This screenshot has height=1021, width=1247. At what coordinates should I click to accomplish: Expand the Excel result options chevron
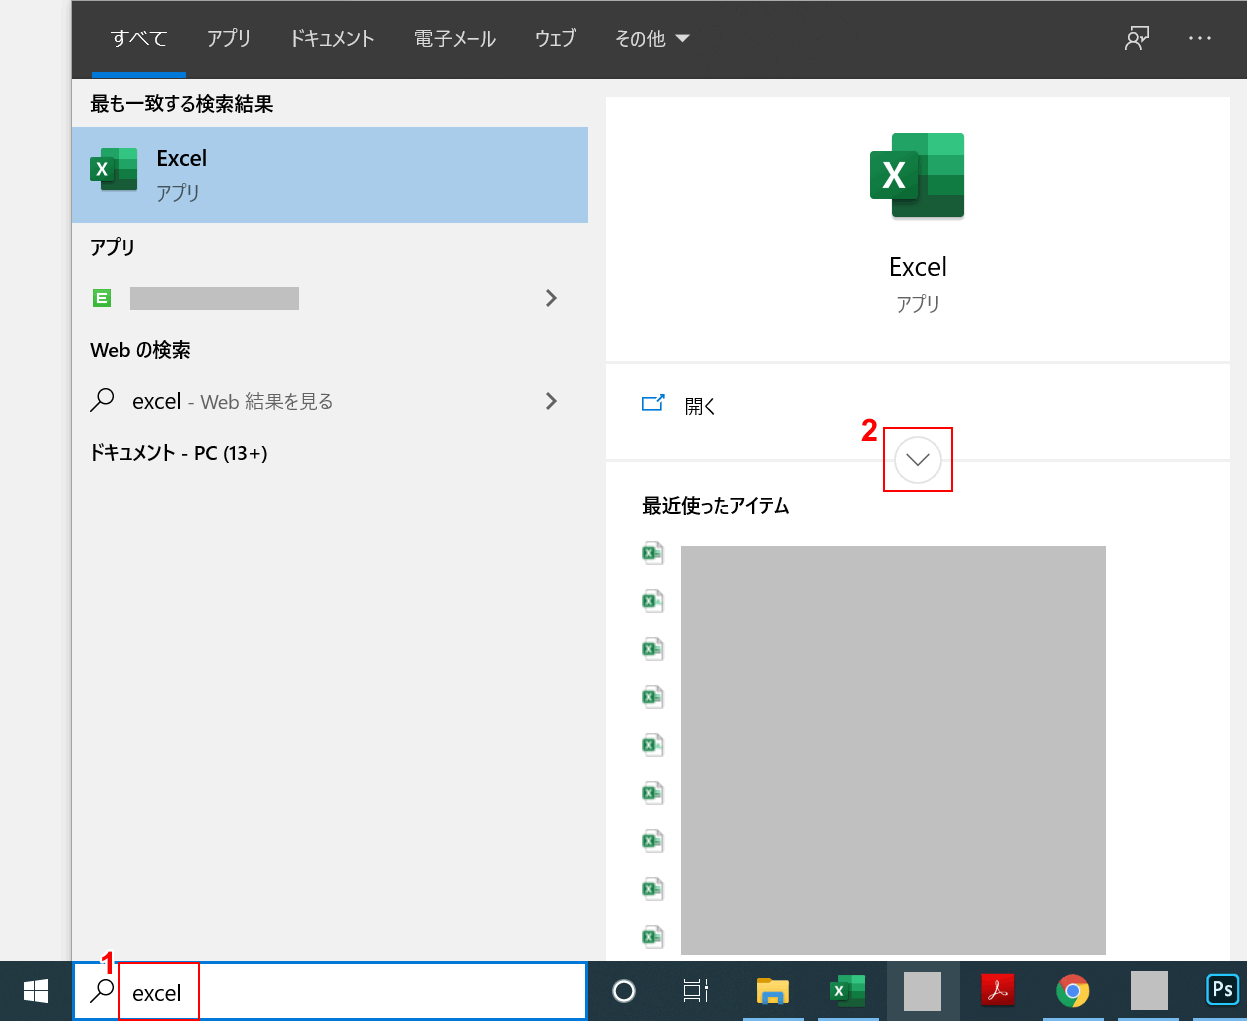pyautogui.click(x=917, y=459)
